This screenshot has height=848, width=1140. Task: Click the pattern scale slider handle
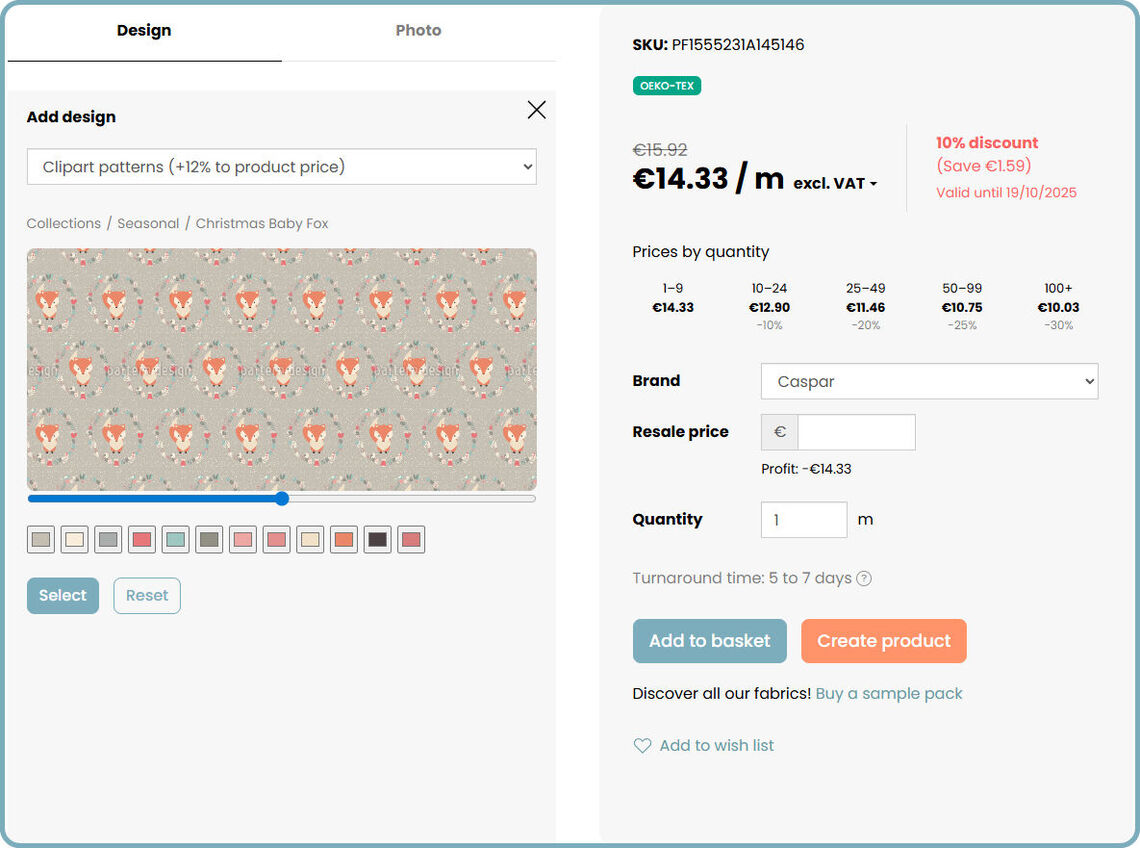[x=281, y=498]
